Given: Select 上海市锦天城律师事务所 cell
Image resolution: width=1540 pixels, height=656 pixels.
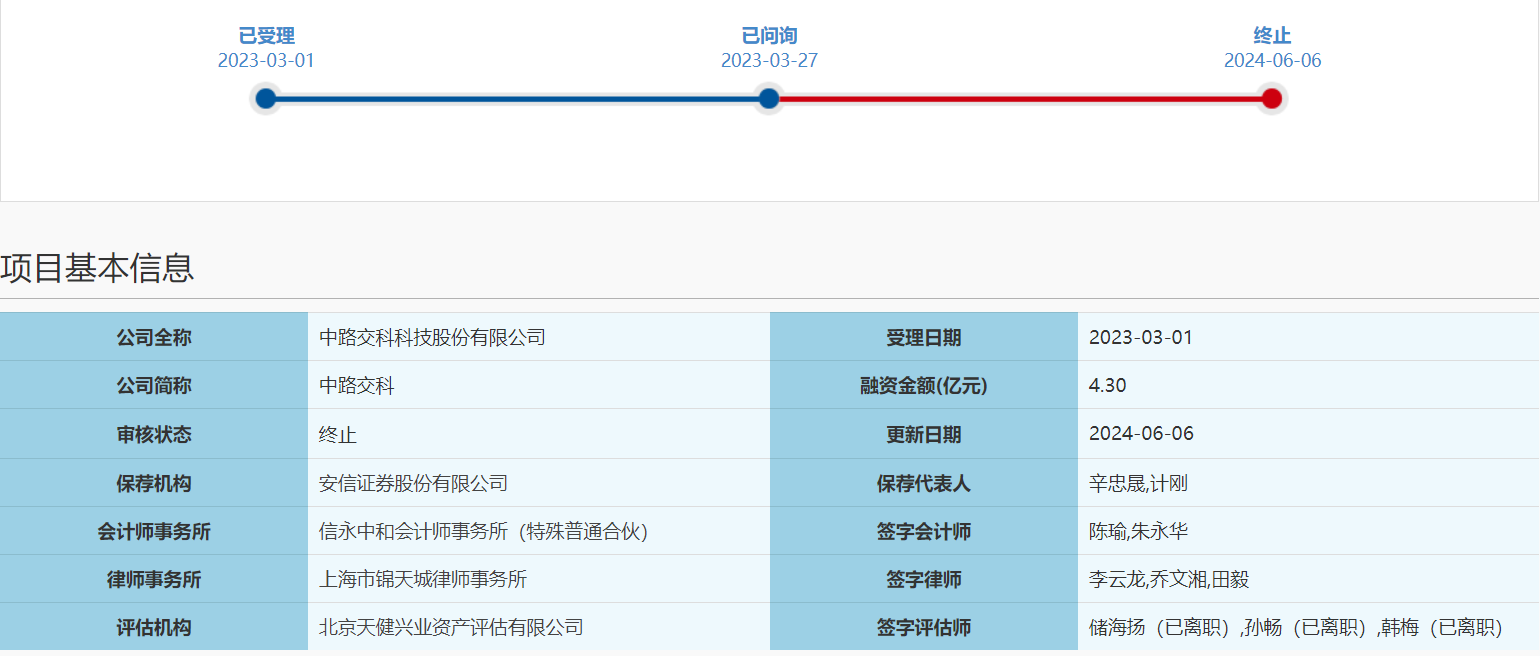Looking at the screenshot, I should tap(539, 579).
